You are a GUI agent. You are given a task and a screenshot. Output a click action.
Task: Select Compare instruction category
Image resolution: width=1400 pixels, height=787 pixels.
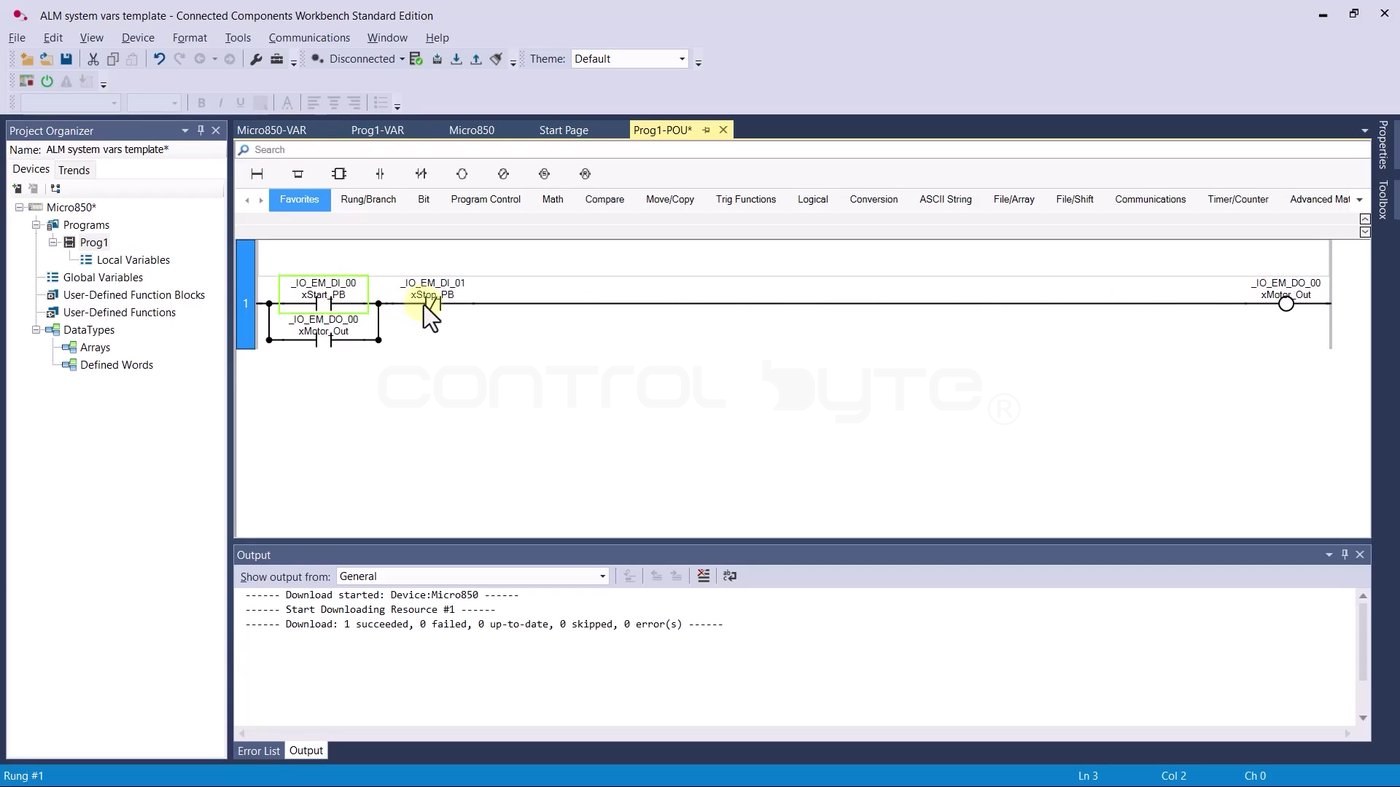tap(605, 199)
